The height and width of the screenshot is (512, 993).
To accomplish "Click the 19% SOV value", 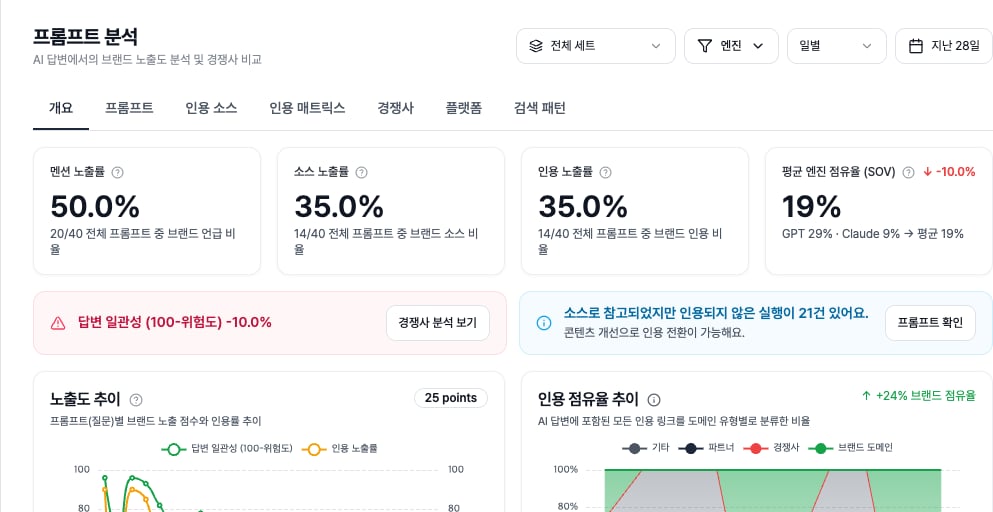I will (812, 207).
